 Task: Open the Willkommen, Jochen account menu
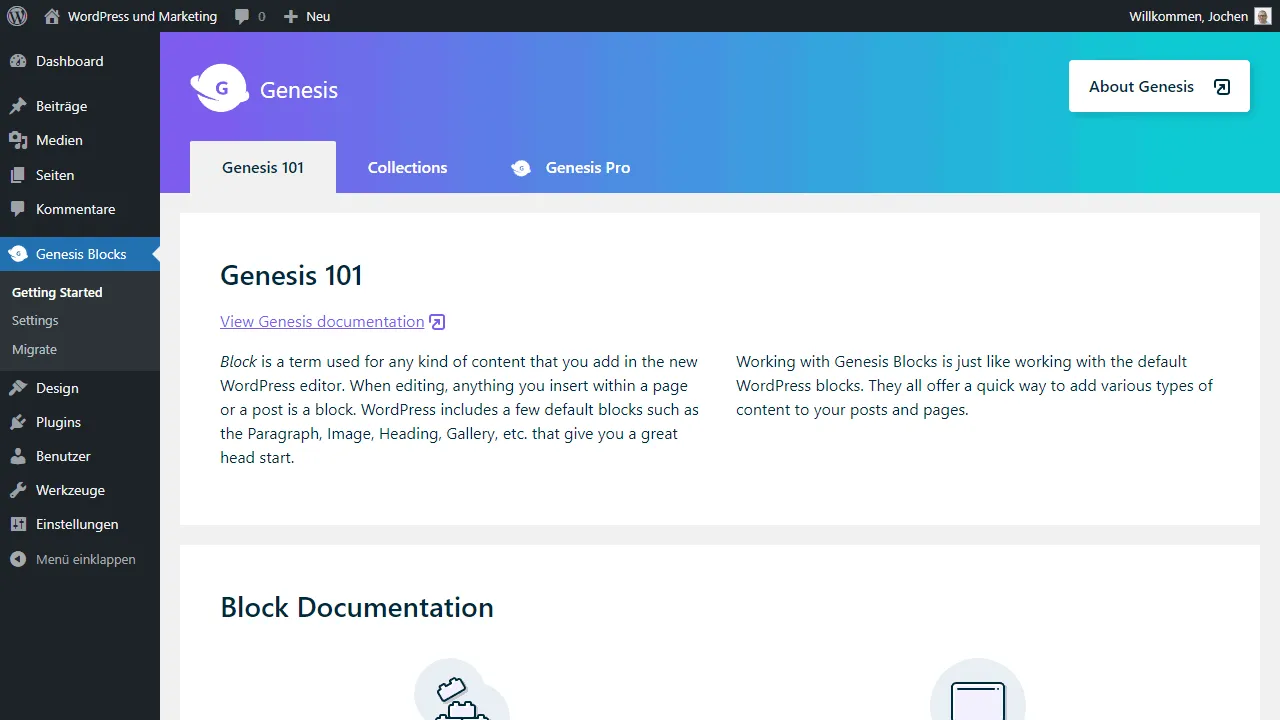point(1200,16)
